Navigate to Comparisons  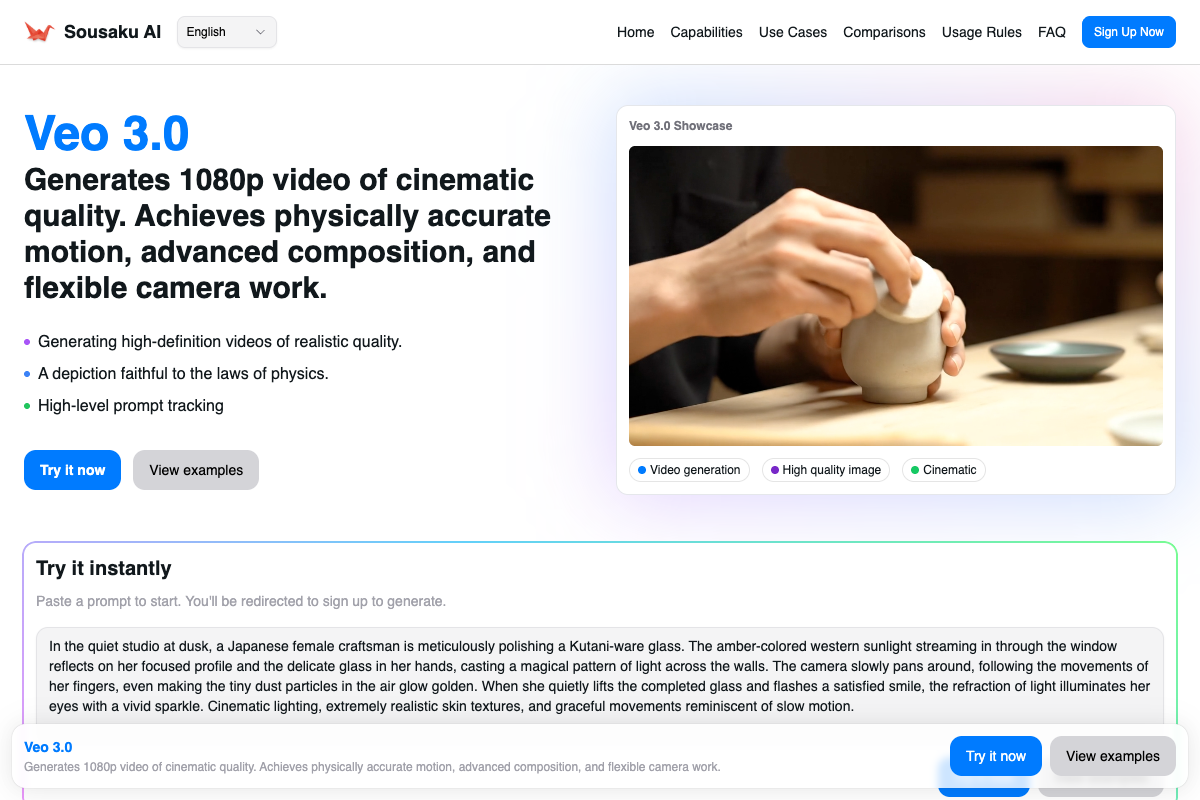click(x=884, y=32)
